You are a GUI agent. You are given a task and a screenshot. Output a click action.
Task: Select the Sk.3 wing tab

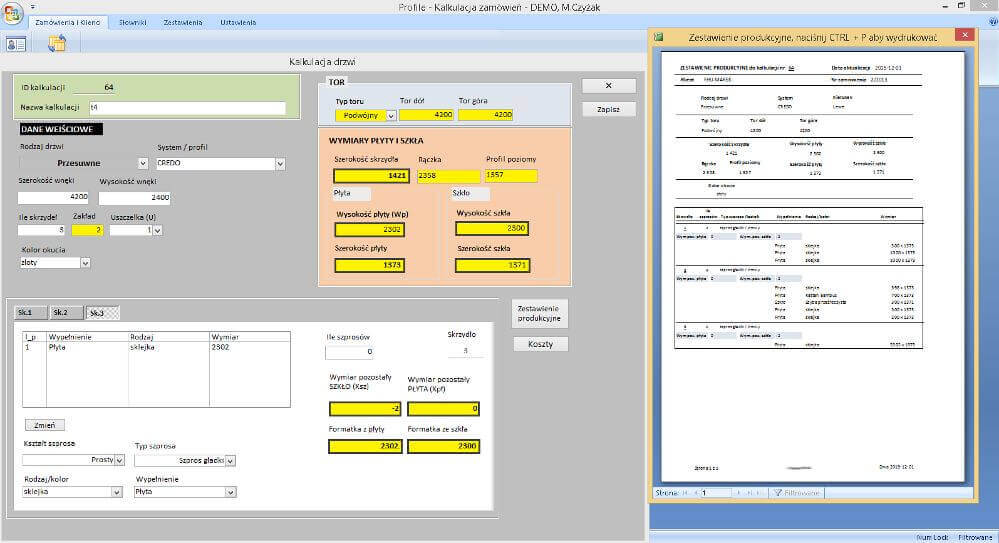click(x=103, y=313)
